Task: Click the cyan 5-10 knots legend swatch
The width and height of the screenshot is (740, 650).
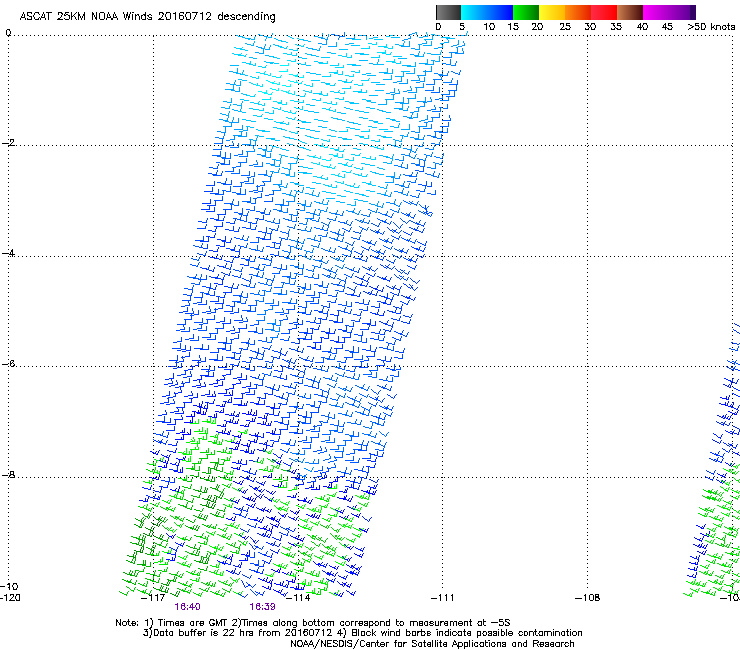Action: 474,12
